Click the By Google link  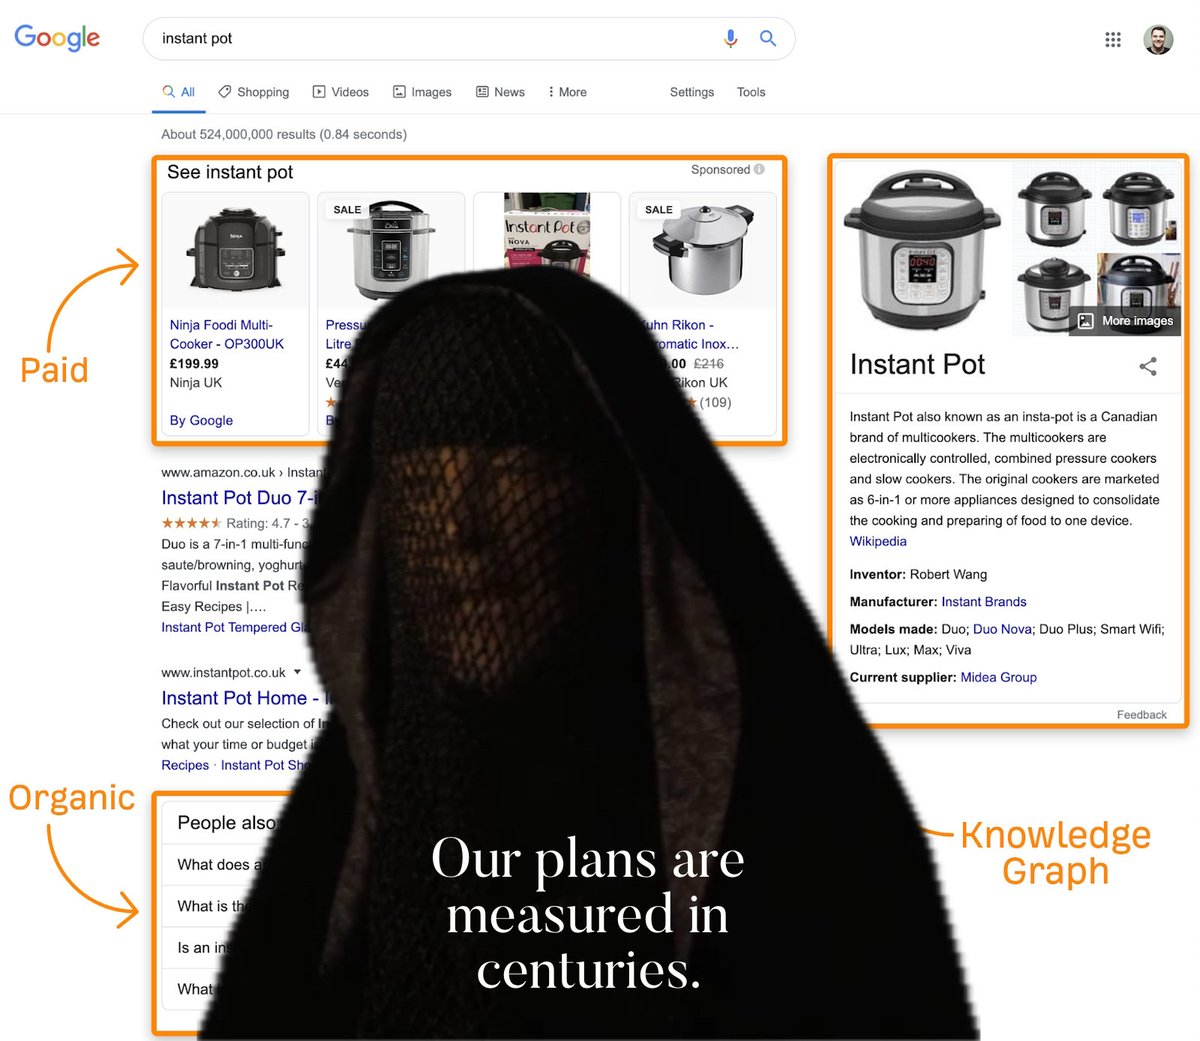tap(201, 420)
